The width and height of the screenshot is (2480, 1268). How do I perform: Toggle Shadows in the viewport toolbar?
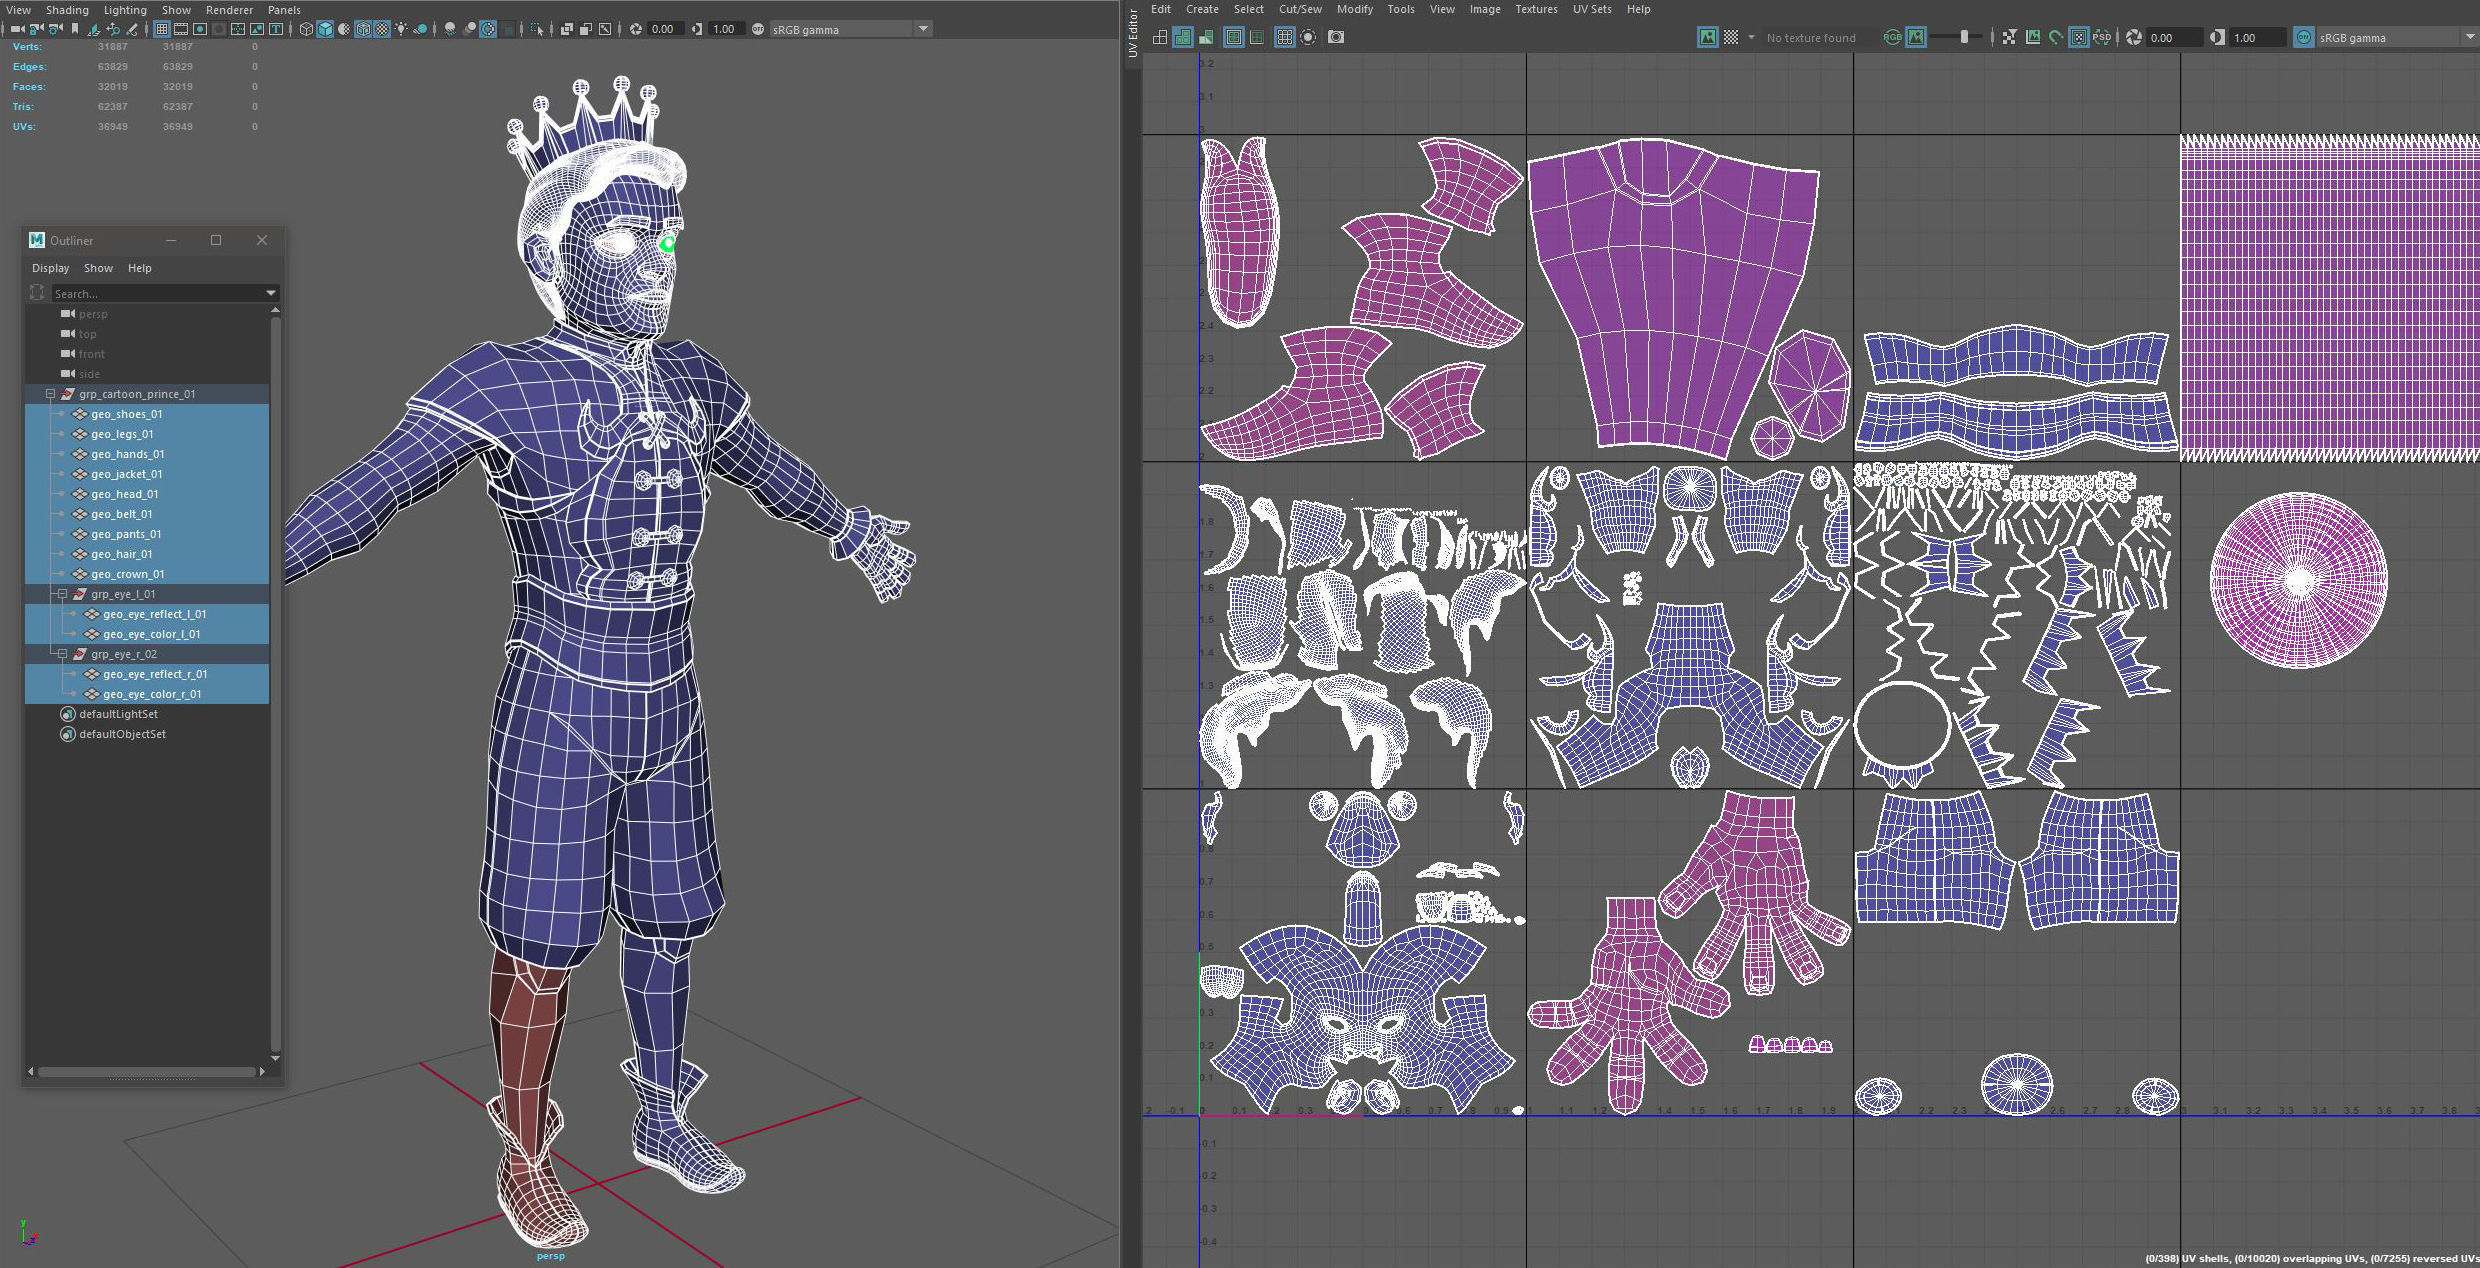[x=421, y=29]
